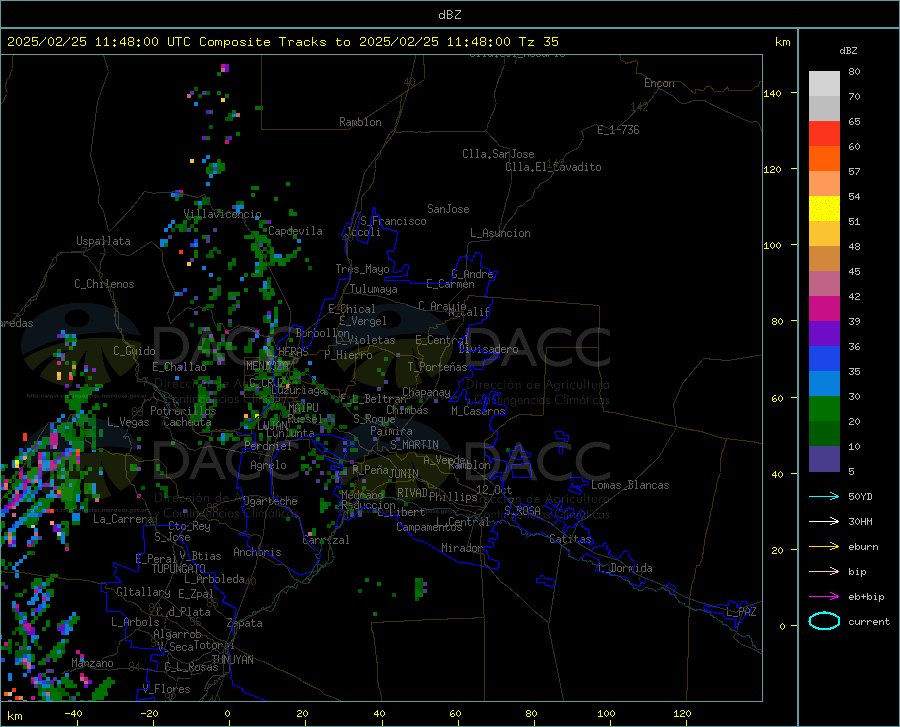Click the magenta eb+bip arrow legend icon
Image resolution: width=900 pixels, height=727 pixels.
[824, 596]
